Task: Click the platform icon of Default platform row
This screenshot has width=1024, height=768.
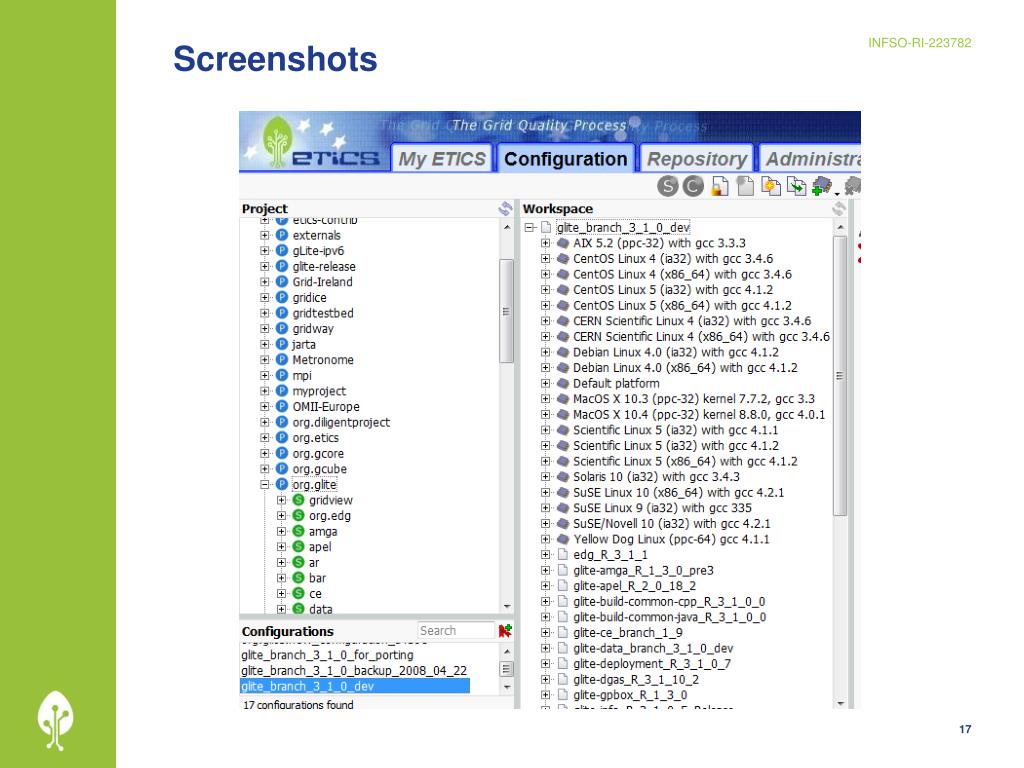Action: (x=562, y=383)
